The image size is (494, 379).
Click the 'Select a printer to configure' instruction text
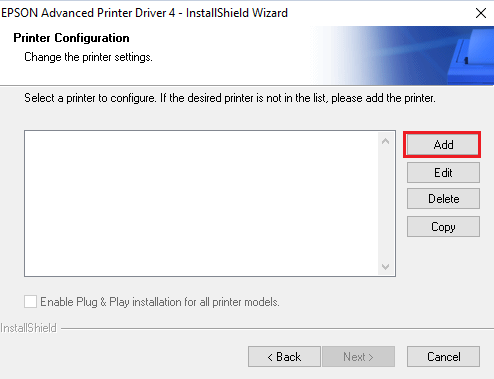click(230, 98)
